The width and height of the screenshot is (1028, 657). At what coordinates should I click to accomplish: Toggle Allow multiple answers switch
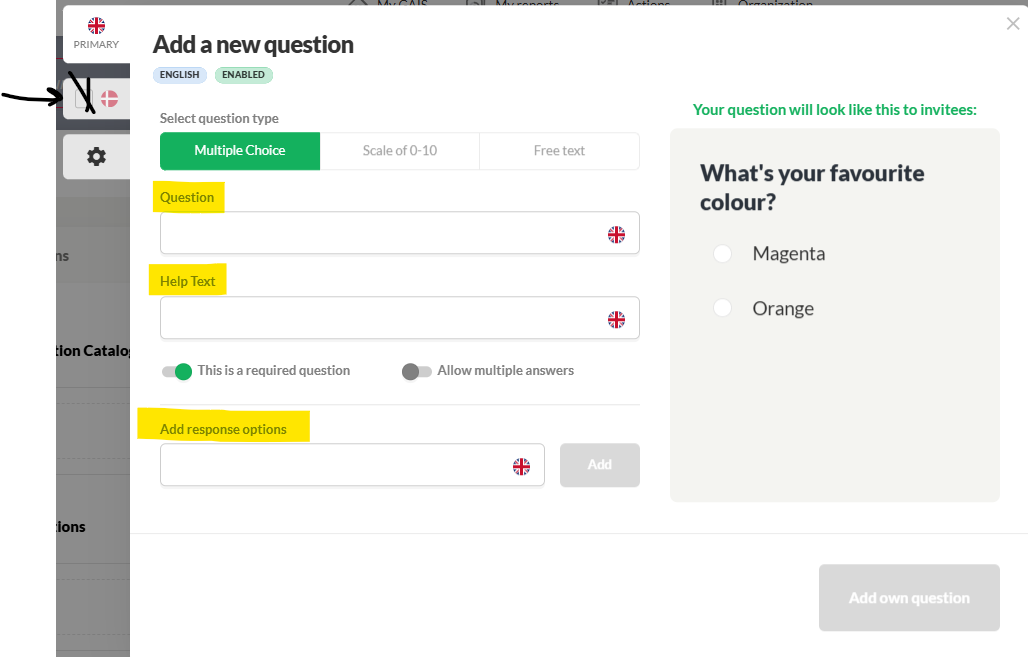[416, 371]
